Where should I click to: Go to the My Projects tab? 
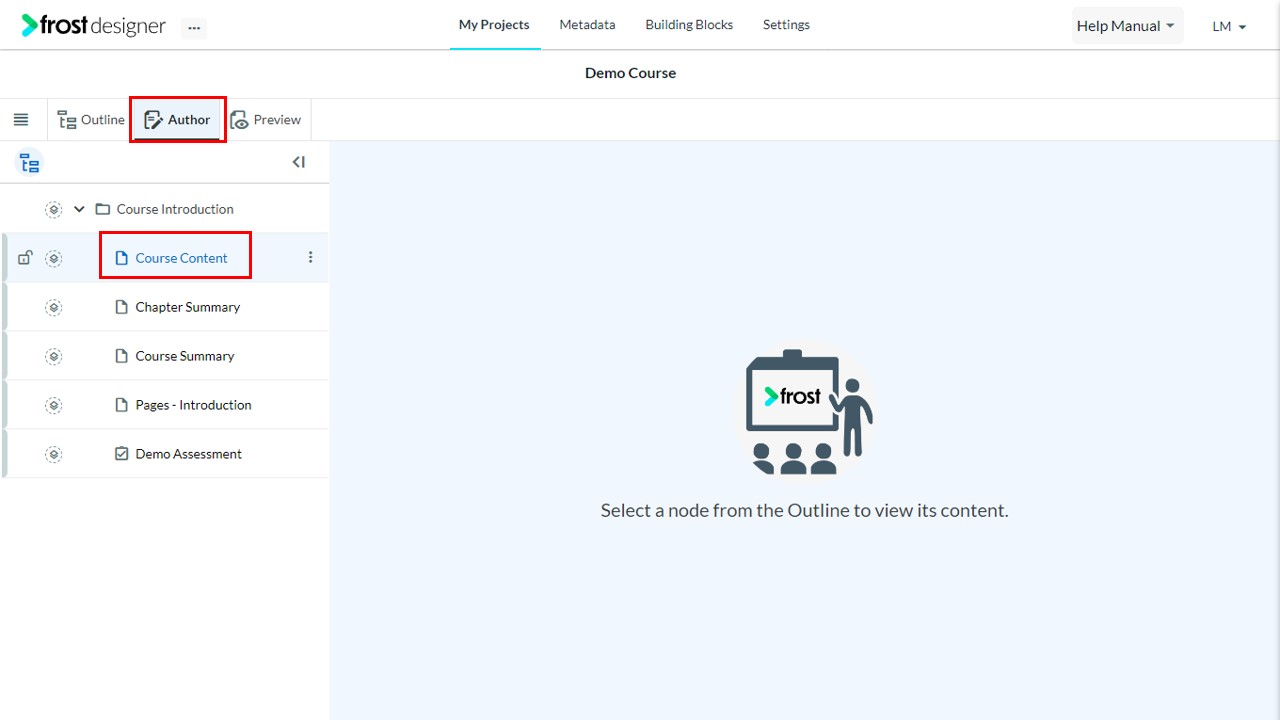[494, 25]
